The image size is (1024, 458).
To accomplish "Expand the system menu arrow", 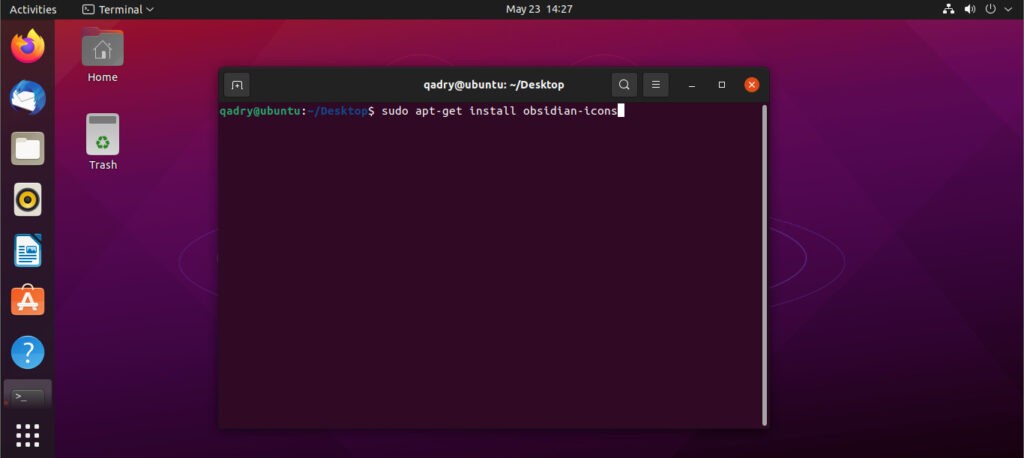I will [x=1007, y=9].
